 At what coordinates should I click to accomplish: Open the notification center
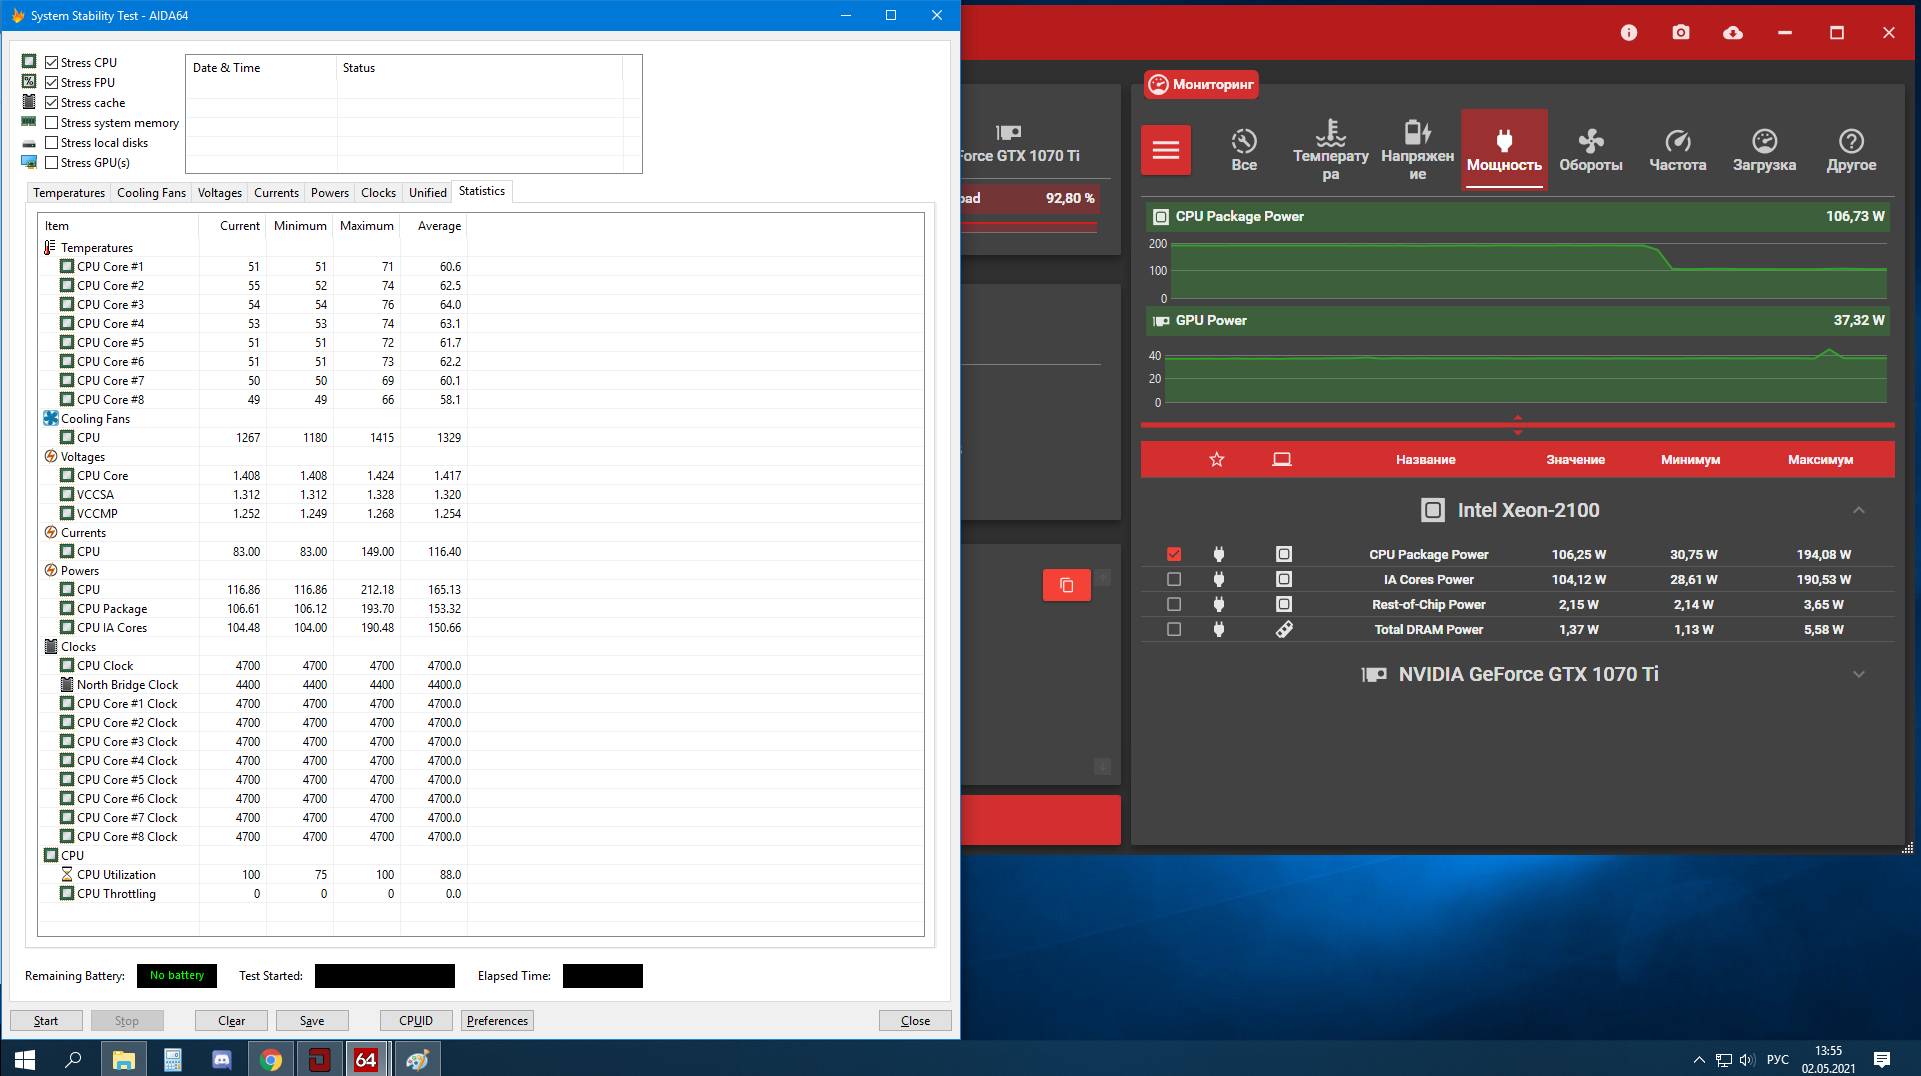click(x=1882, y=1059)
